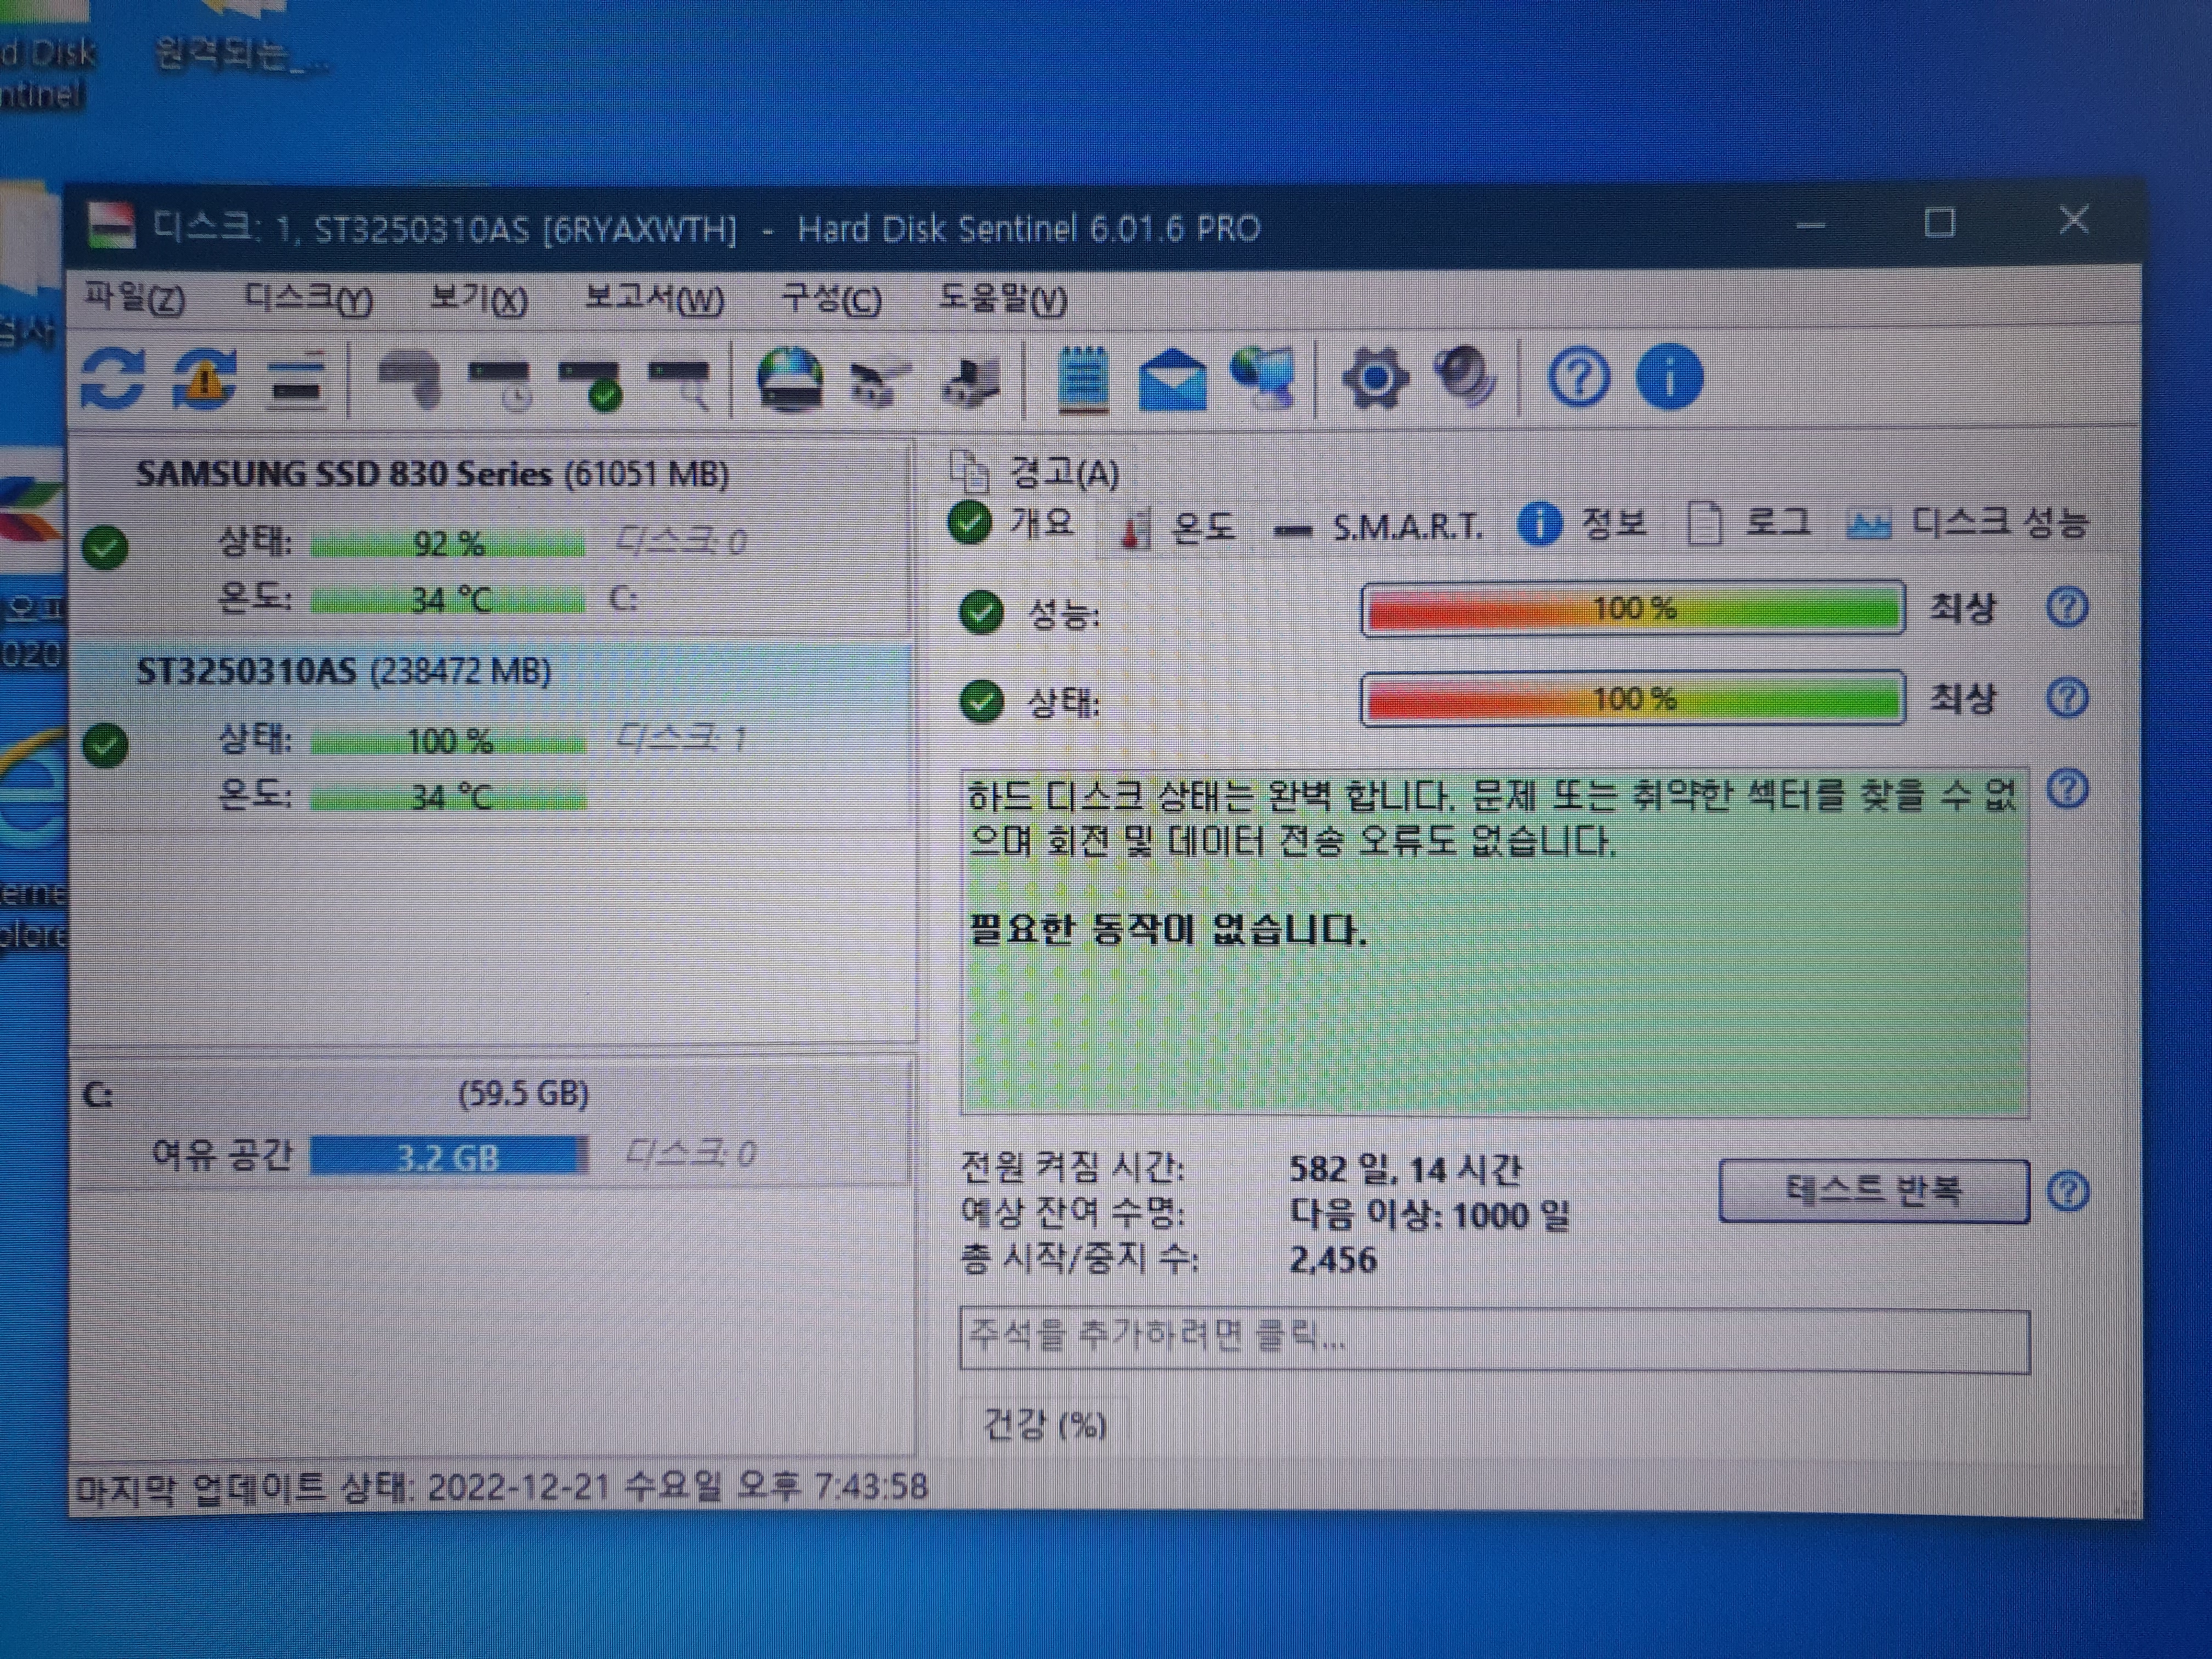This screenshot has height=1659, width=2212.
Task: Click ST3250310AS 100 % health bar
Action: tap(448, 741)
